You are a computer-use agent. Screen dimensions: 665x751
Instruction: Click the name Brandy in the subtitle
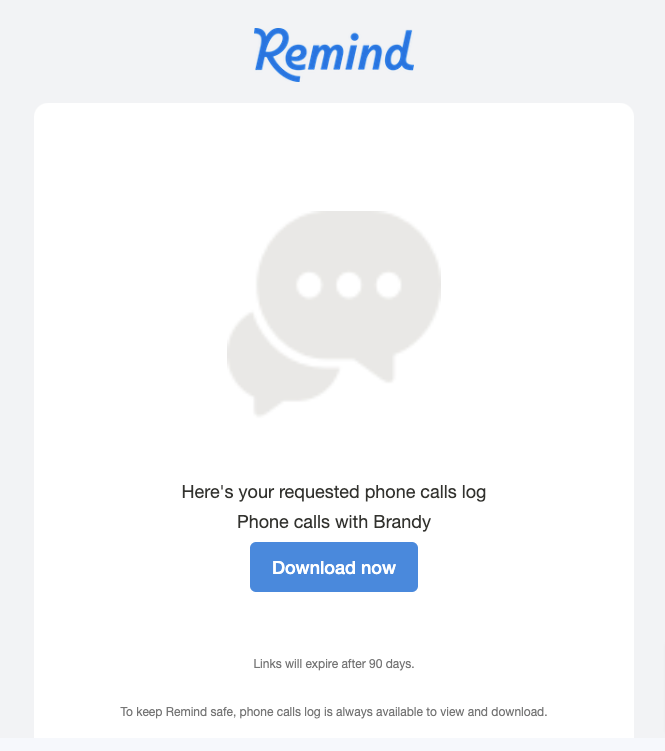402,522
